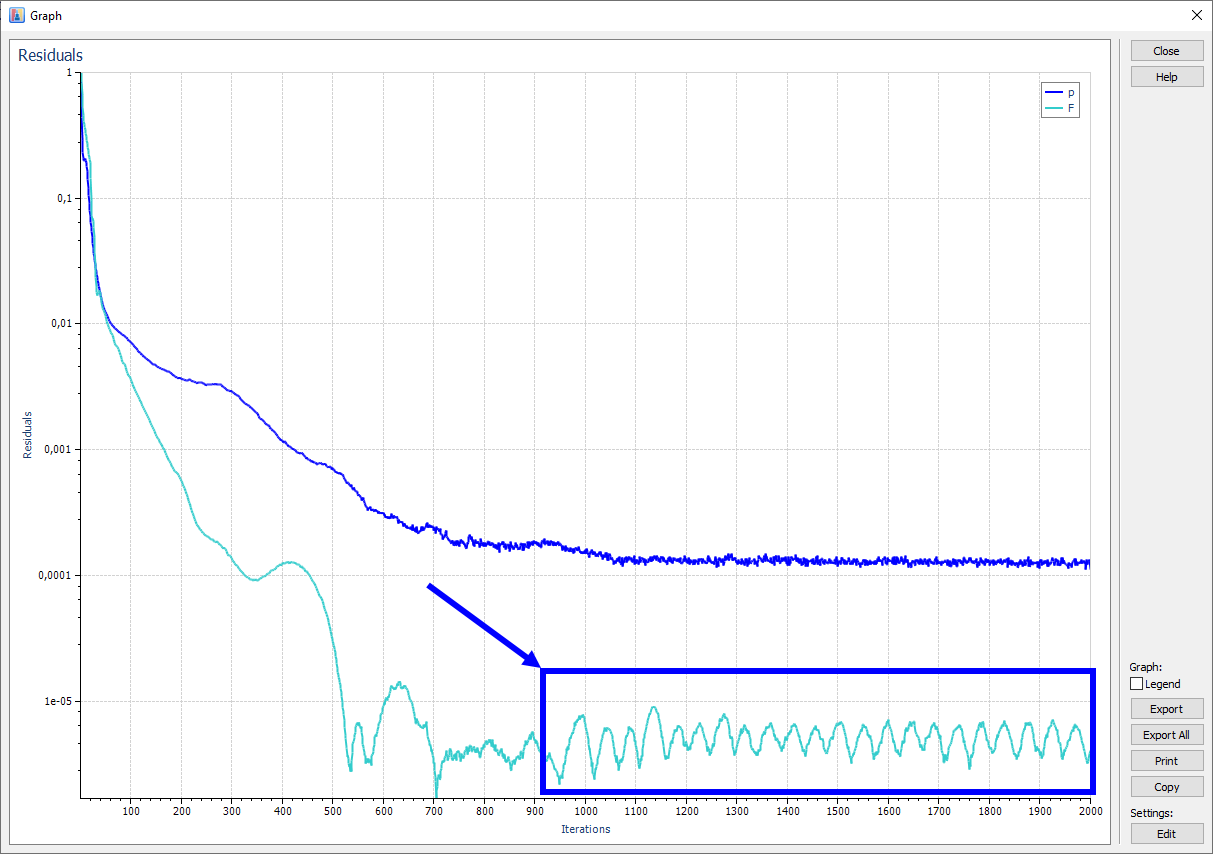Select the P entry in the legend

(1060, 91)
